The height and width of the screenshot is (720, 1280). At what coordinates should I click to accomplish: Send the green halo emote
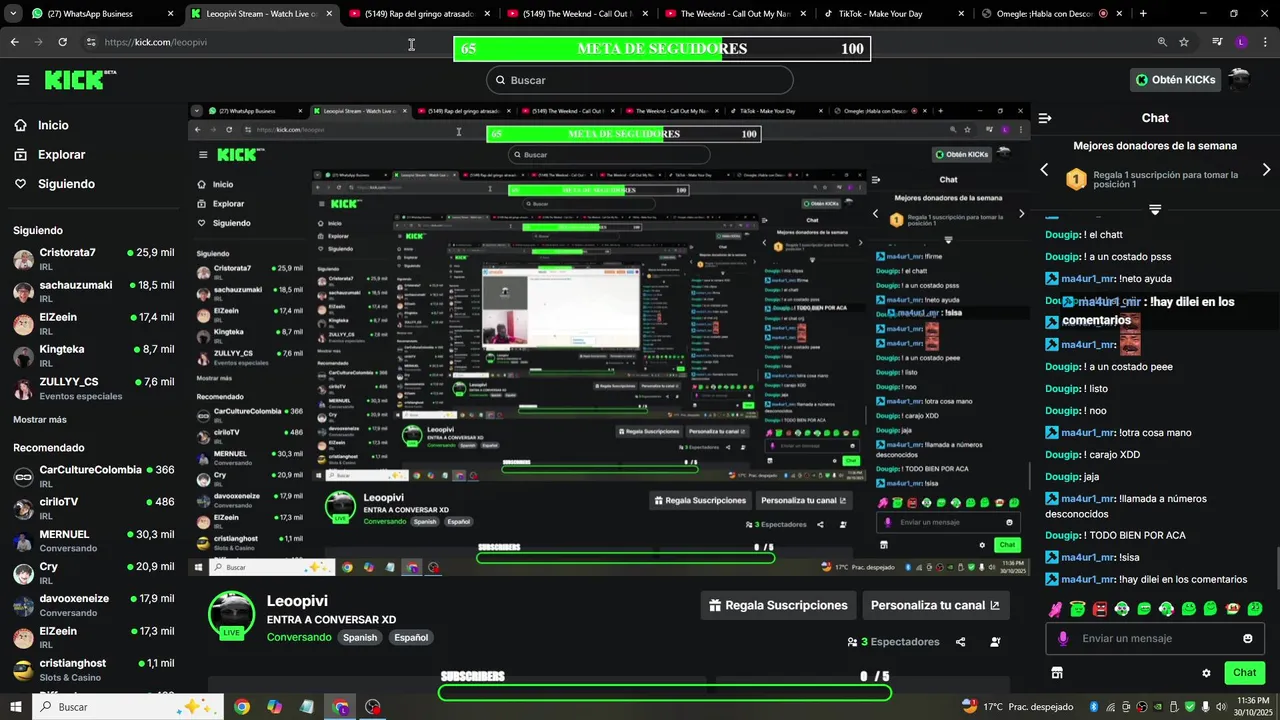[x=1078, y=608]
